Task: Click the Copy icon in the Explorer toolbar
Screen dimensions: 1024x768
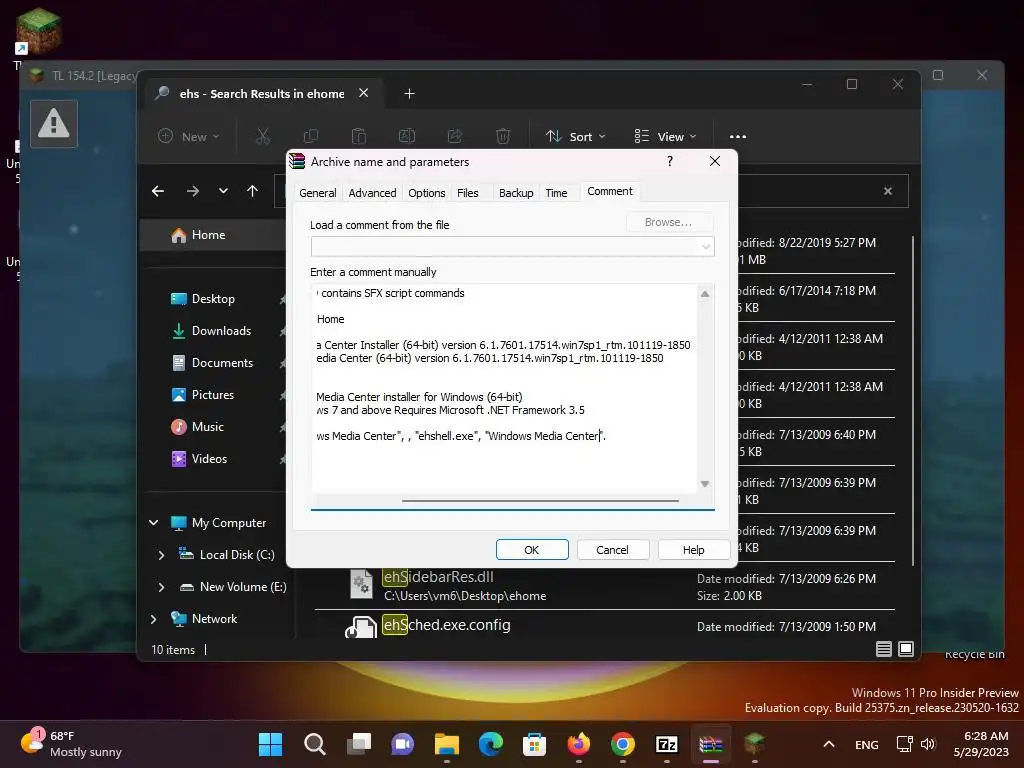Action: [x=311, y=136]
